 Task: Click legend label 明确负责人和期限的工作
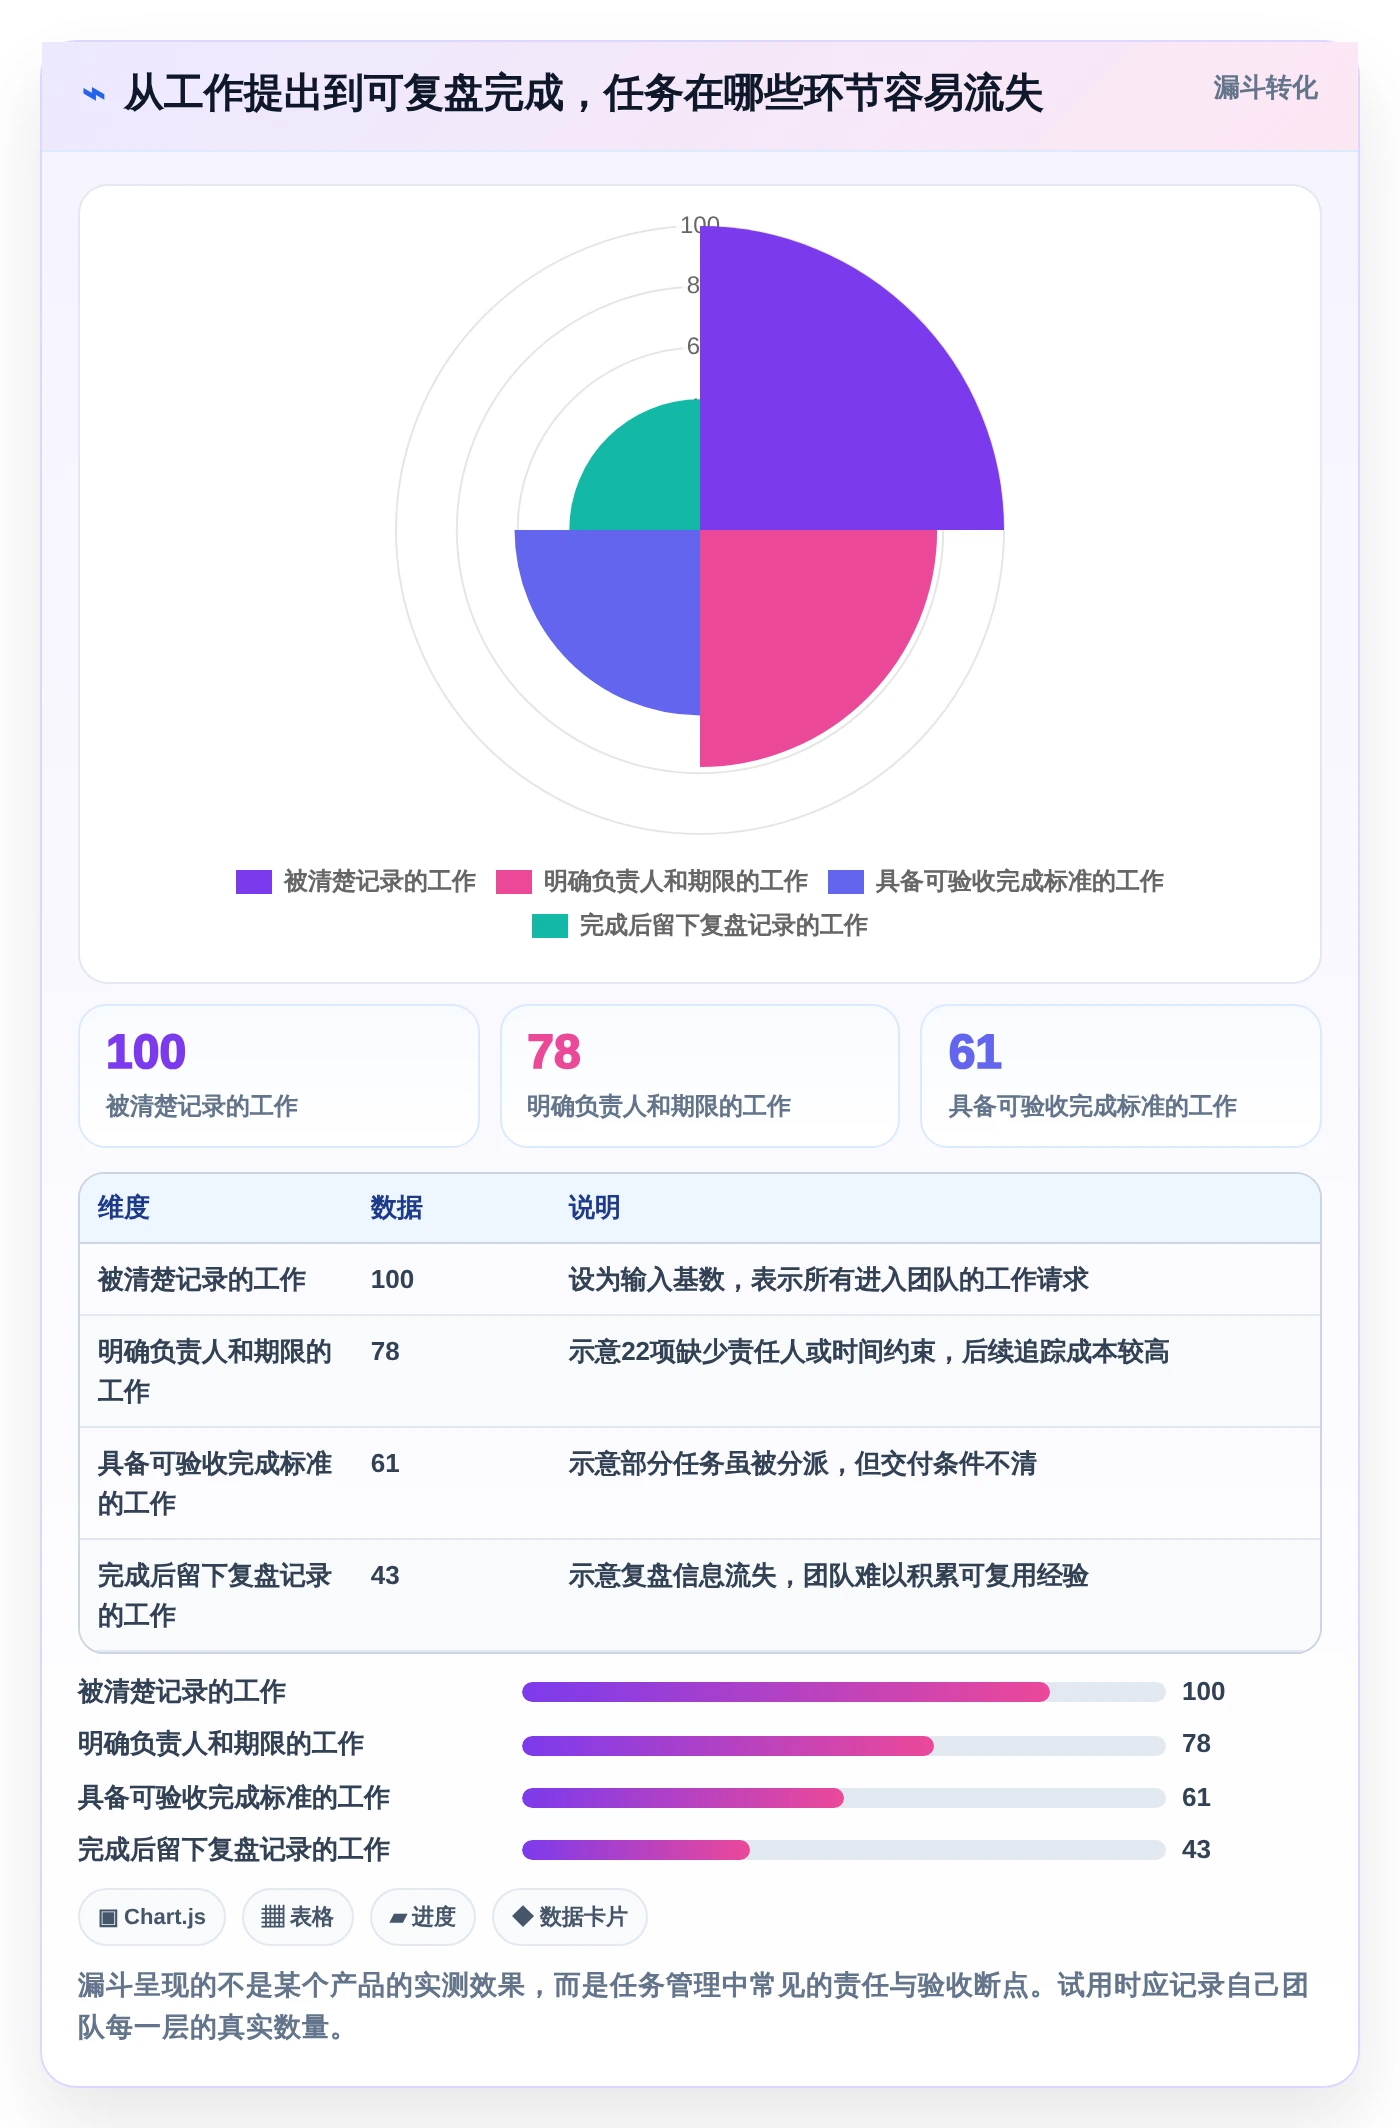coord(676,881)
